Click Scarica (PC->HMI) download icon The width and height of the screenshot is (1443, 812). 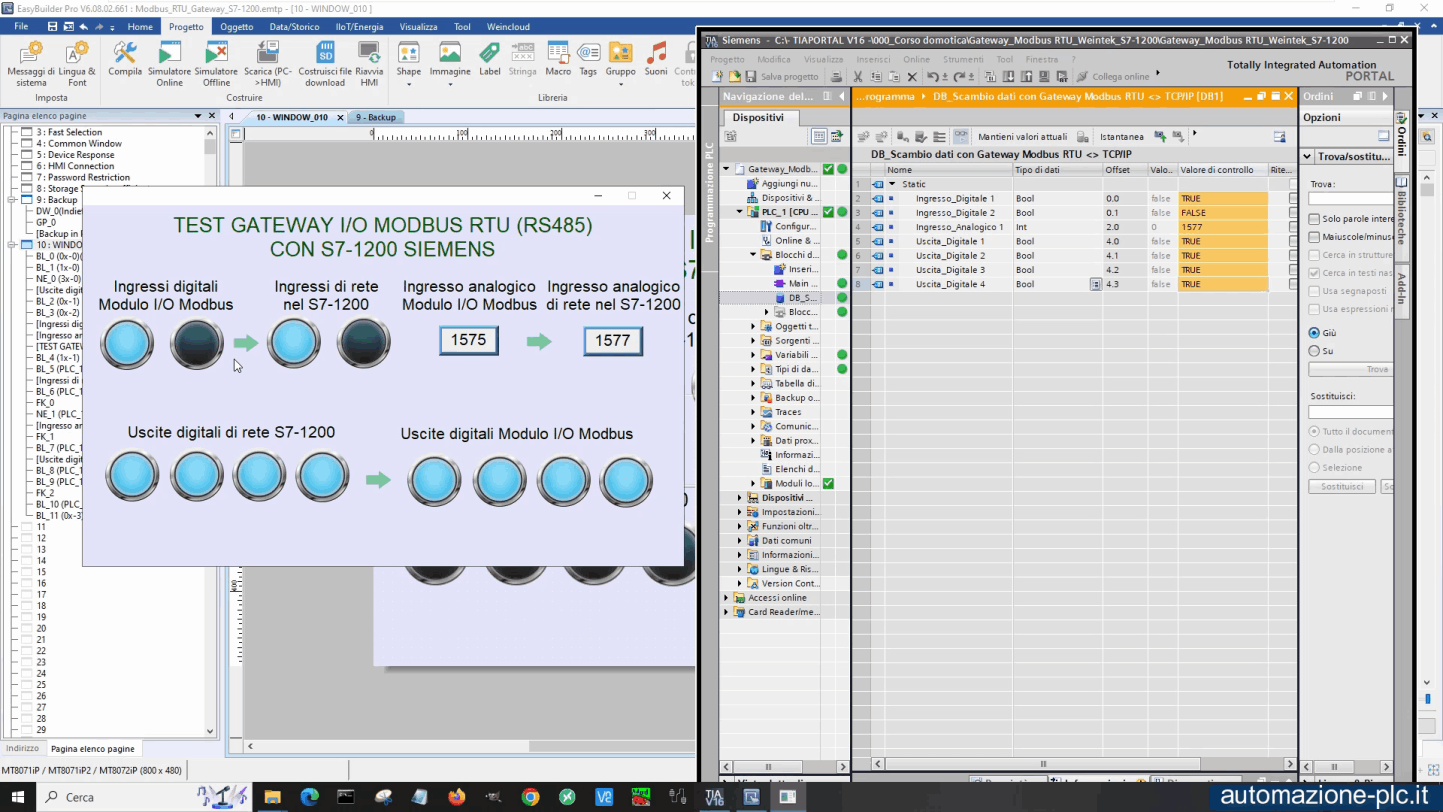click(x=268, y=63)
